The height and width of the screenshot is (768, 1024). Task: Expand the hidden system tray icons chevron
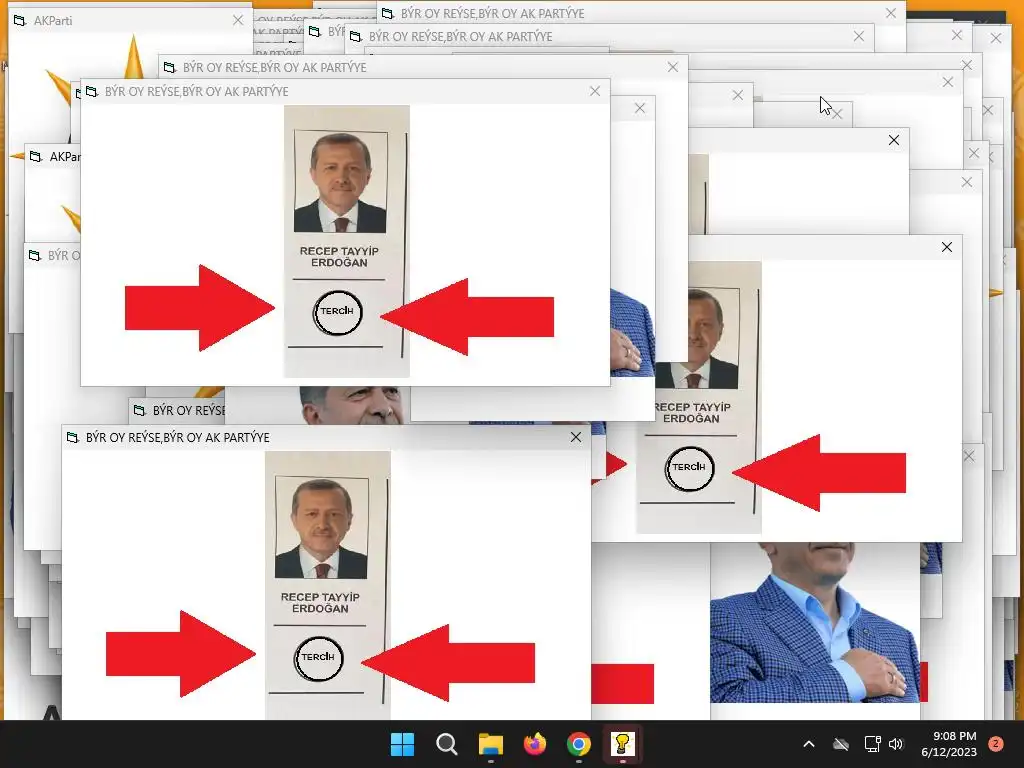pyautogui.click(x=808, y=744)
